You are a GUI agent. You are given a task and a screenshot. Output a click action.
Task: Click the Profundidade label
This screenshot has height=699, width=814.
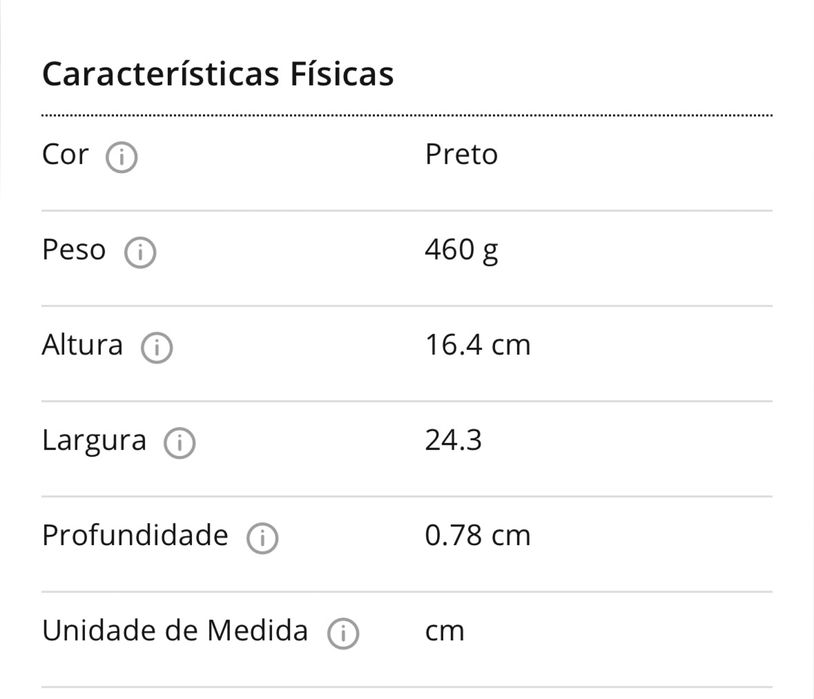pyautogui.click(x=135, y=535)
